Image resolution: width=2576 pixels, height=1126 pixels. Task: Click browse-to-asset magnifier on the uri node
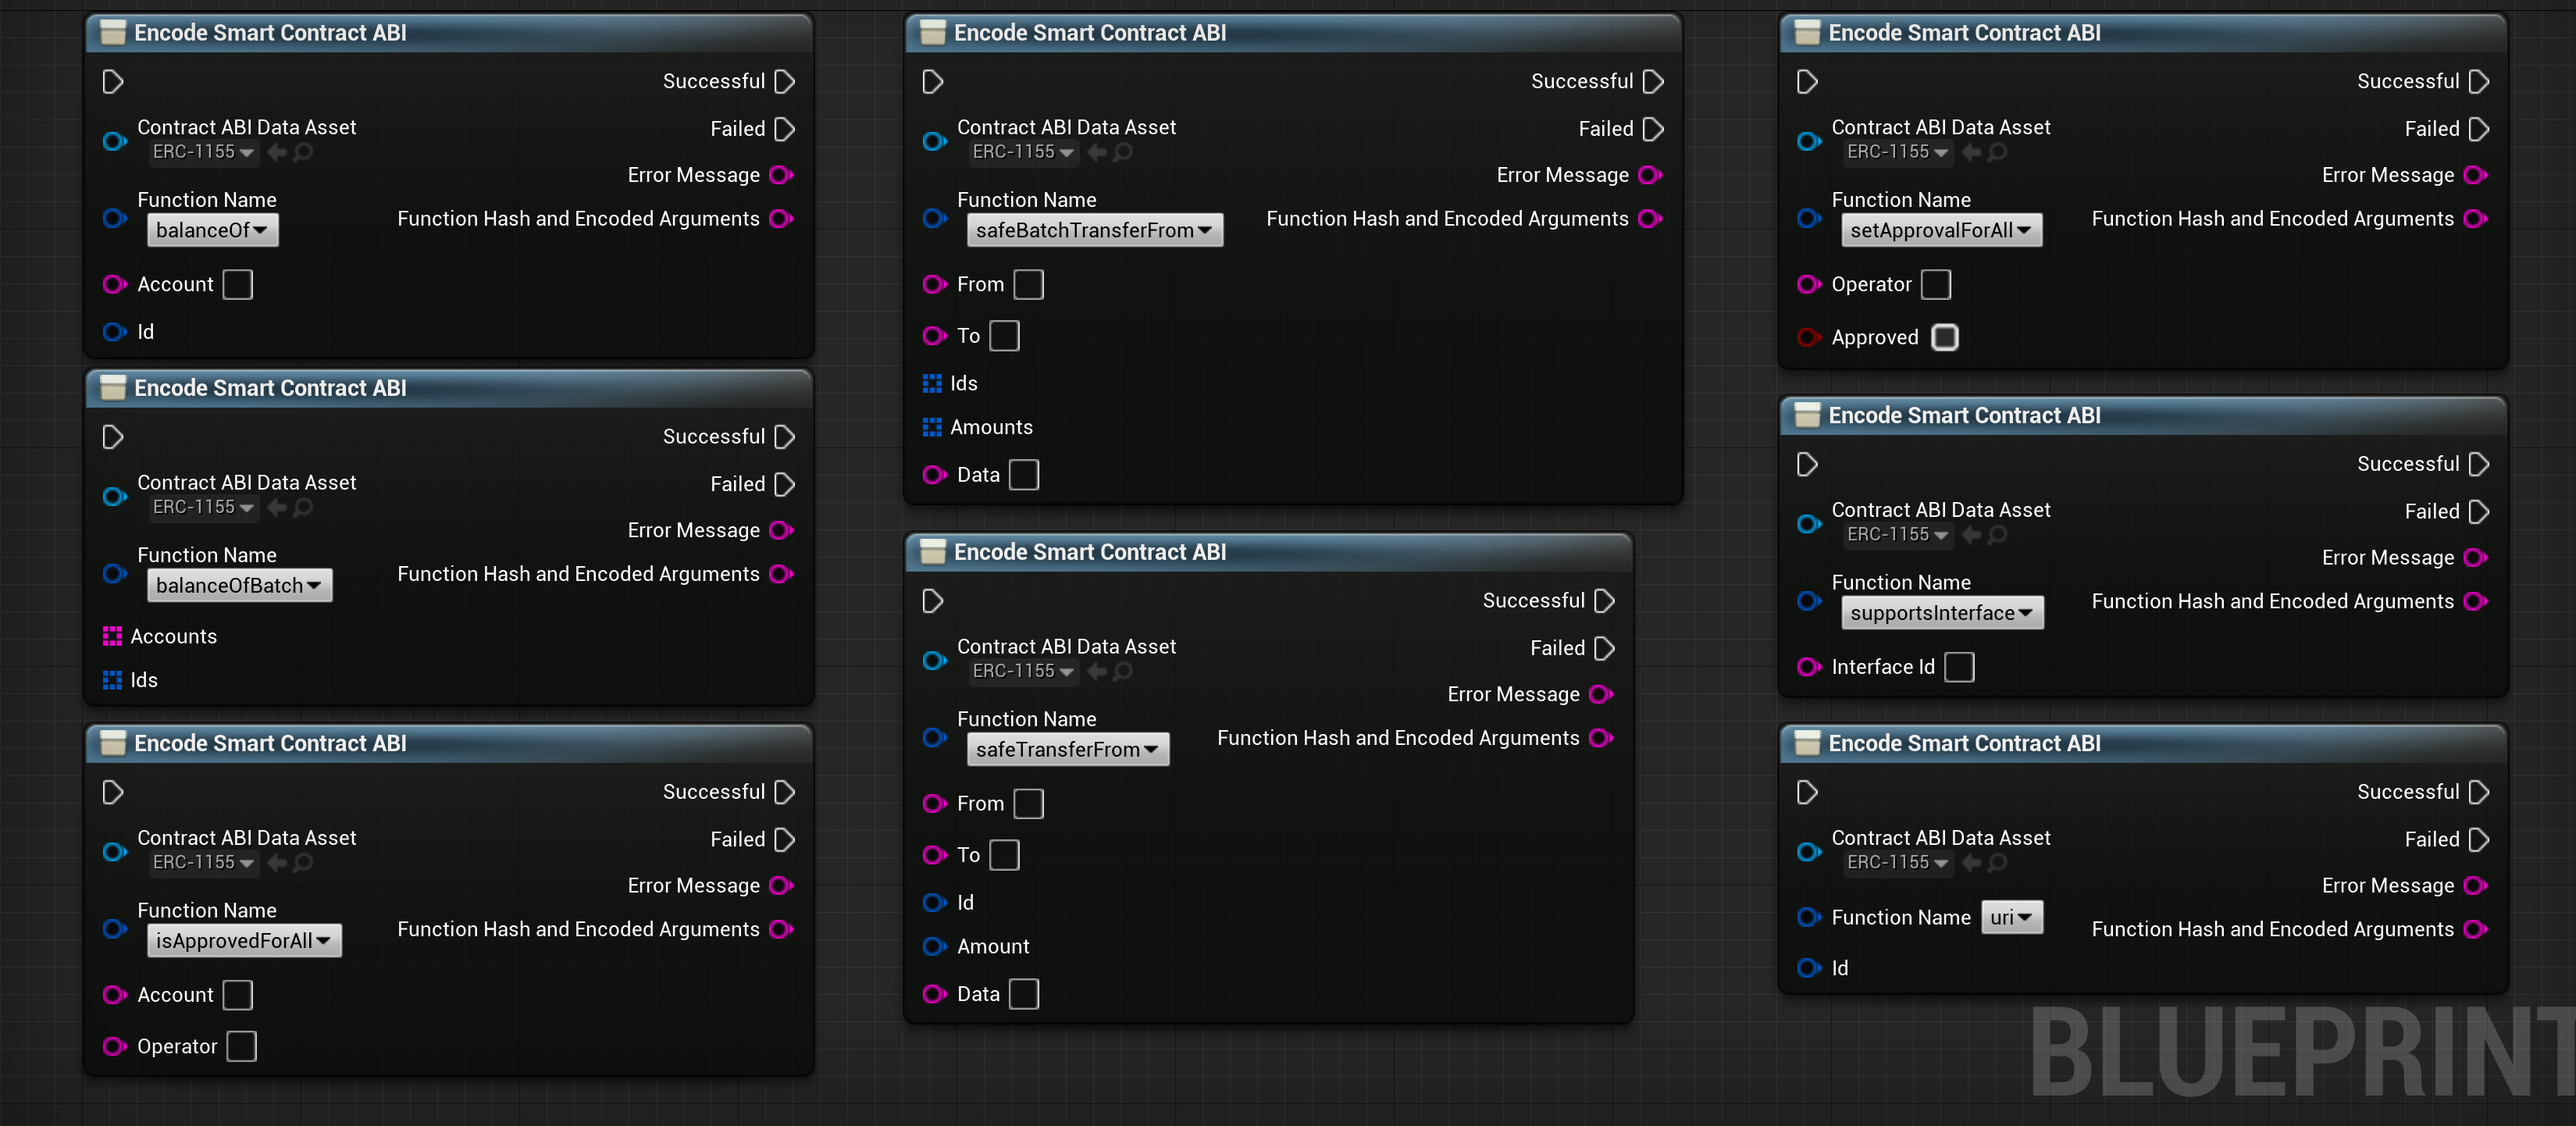1997,862
